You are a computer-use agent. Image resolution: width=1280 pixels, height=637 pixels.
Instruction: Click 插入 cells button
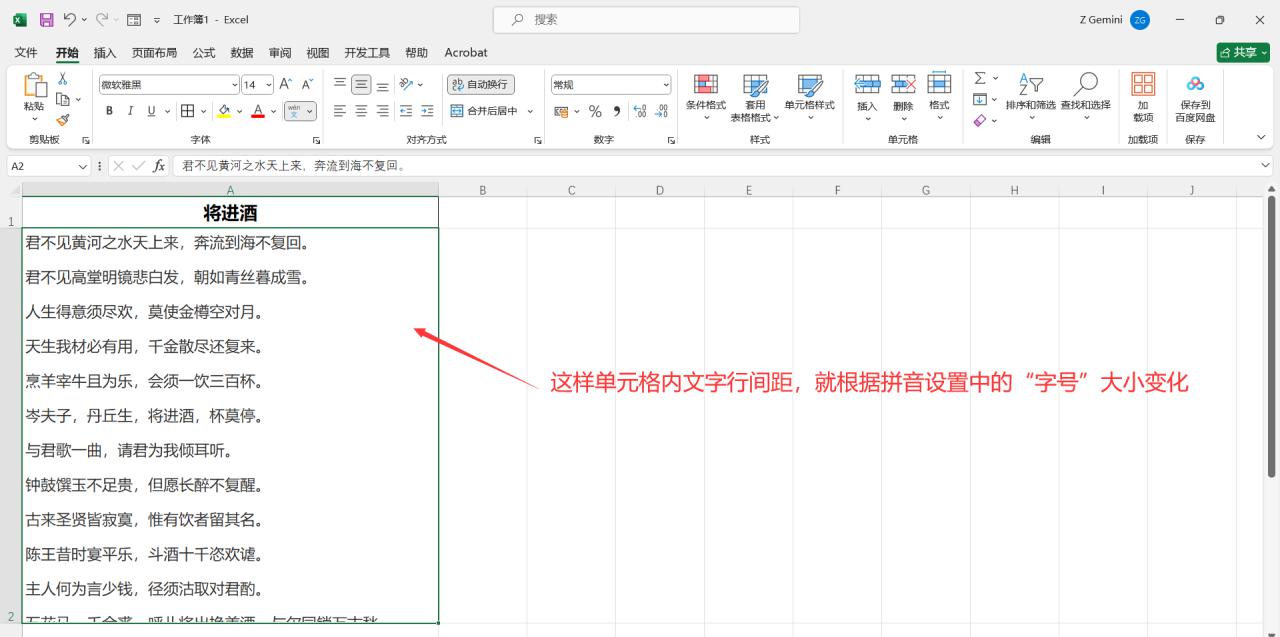click(867, 97)
